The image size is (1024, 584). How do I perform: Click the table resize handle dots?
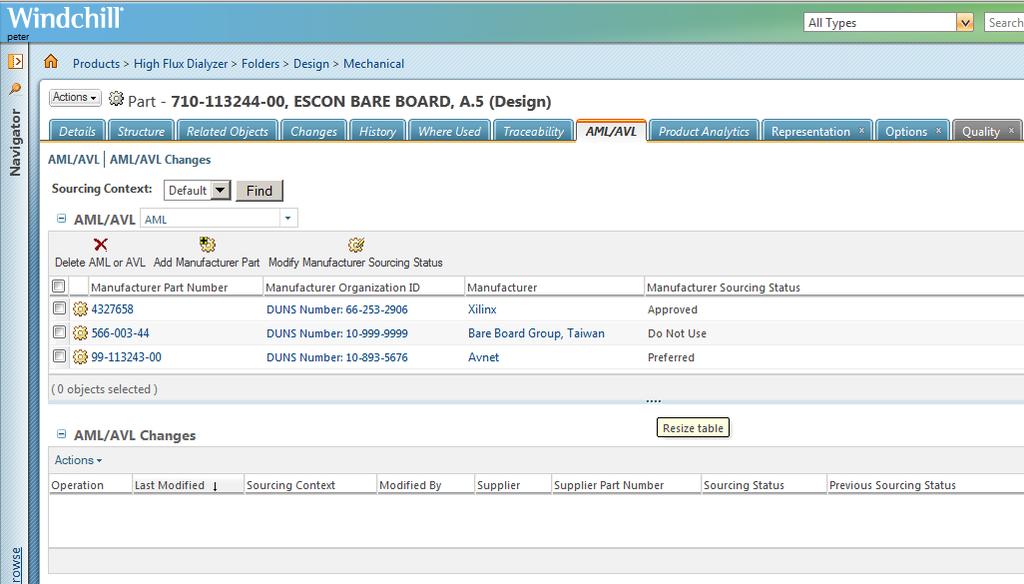(654, 400)
